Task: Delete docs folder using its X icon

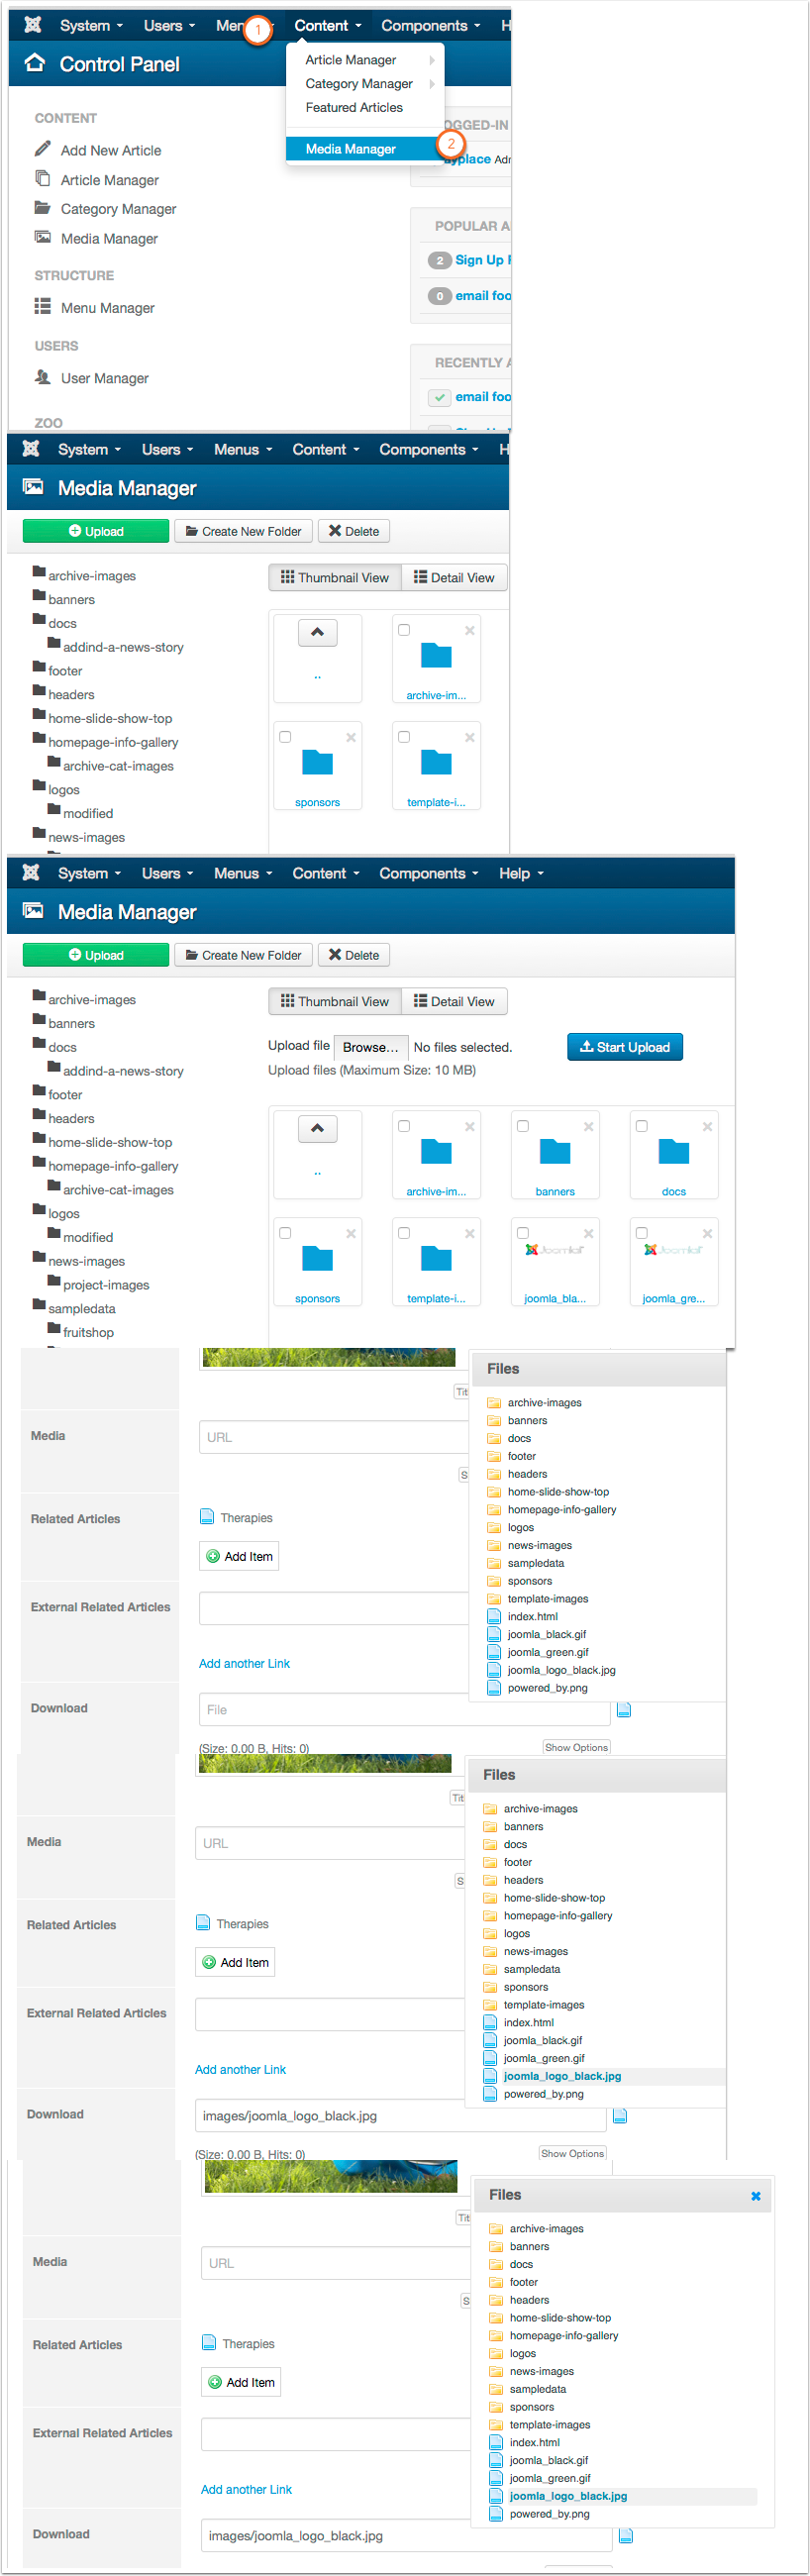Action: (x=707, y=1126)
